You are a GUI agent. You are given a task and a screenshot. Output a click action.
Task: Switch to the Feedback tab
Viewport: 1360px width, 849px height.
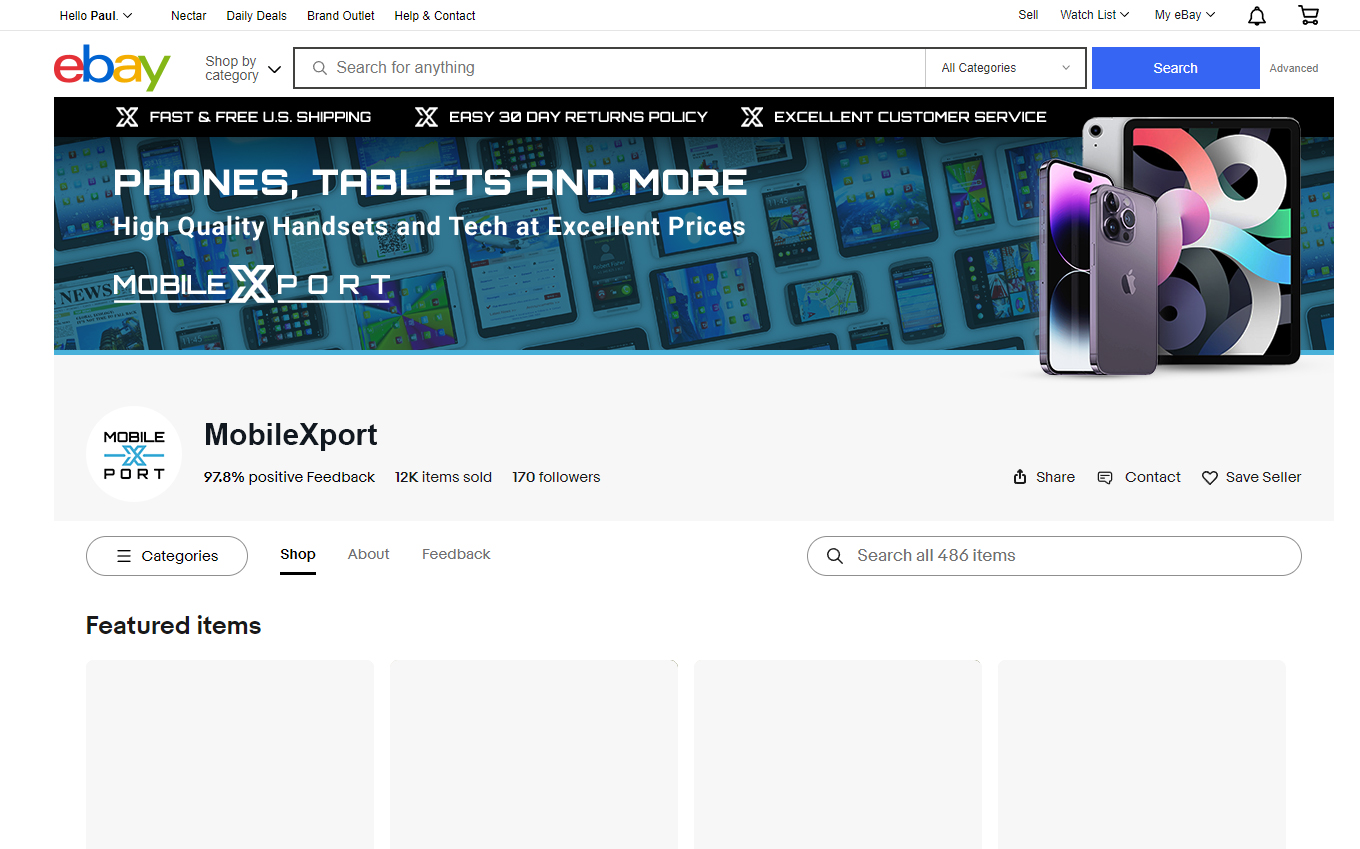click(456, 554)
